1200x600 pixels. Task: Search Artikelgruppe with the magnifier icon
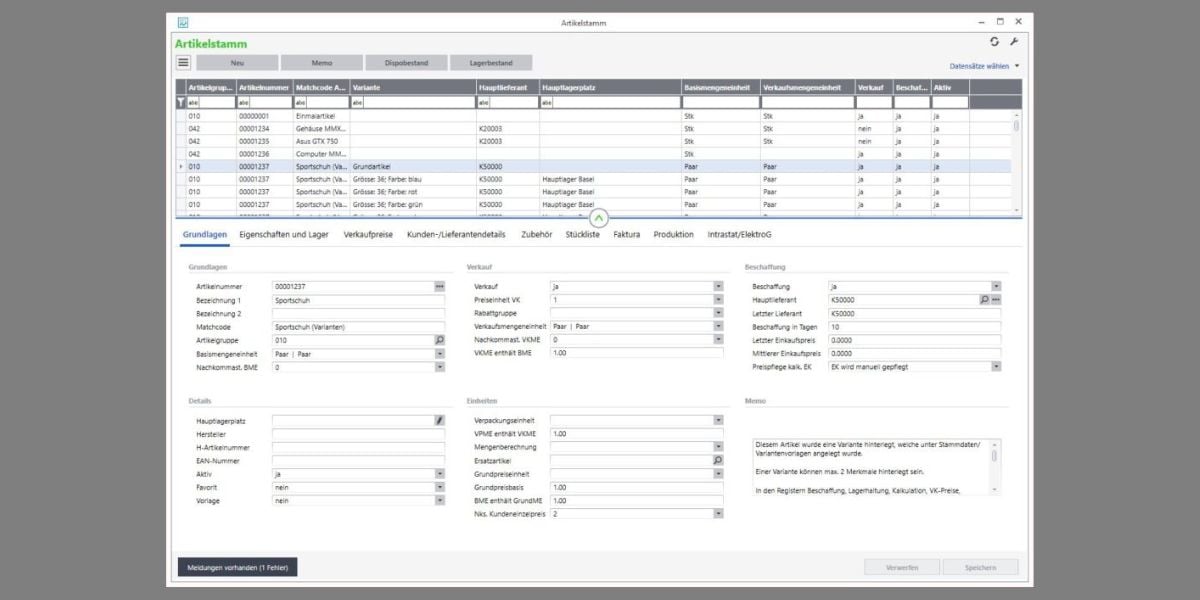(439, 340)
